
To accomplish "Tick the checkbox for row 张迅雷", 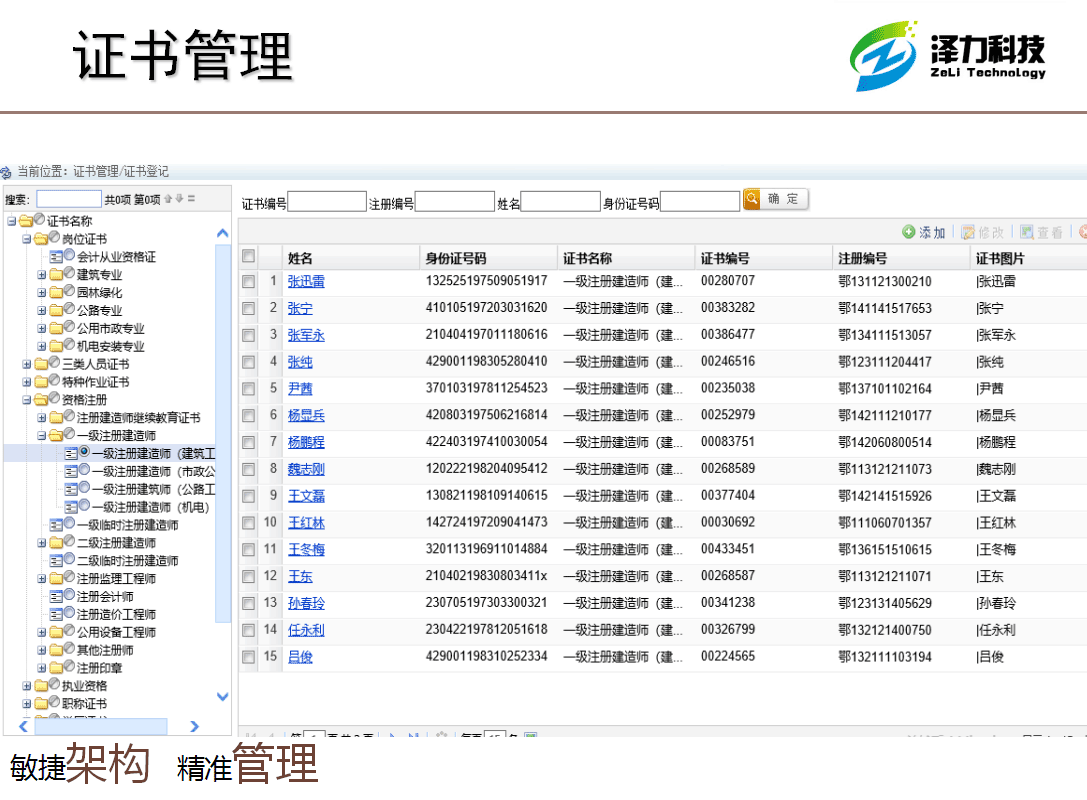I will [248, 282].
